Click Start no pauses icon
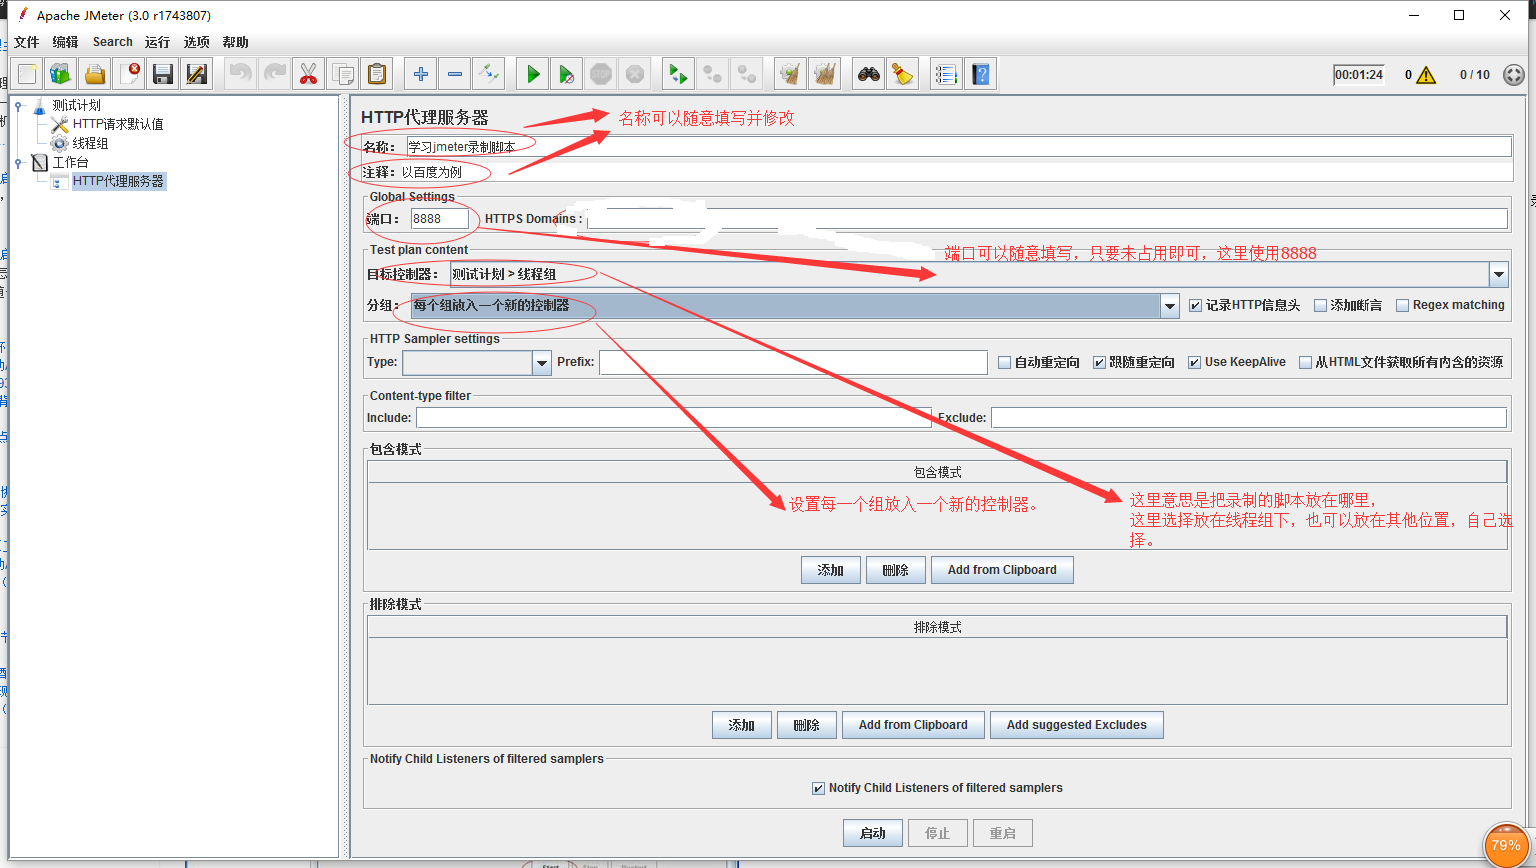Screen dimensions: 1536x868 567,74
